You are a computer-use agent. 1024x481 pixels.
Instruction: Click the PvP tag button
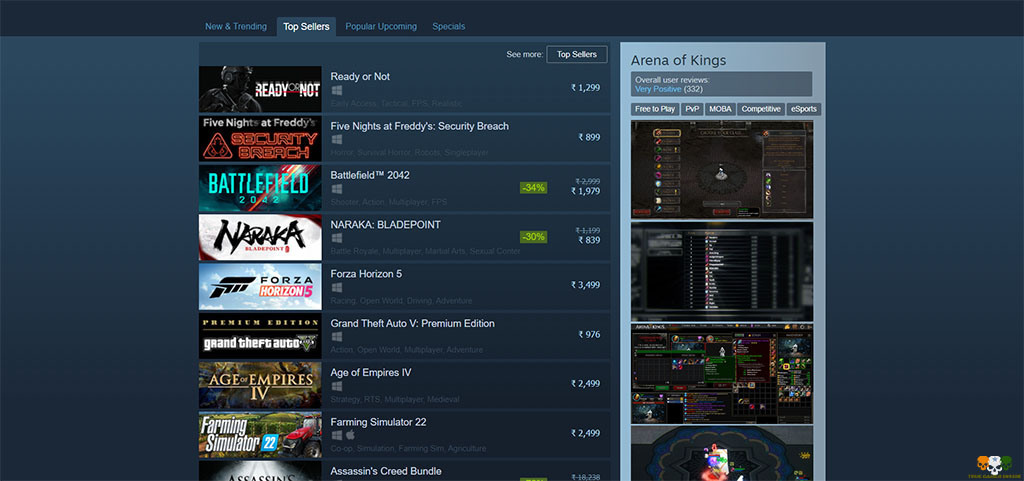point(692,109)
